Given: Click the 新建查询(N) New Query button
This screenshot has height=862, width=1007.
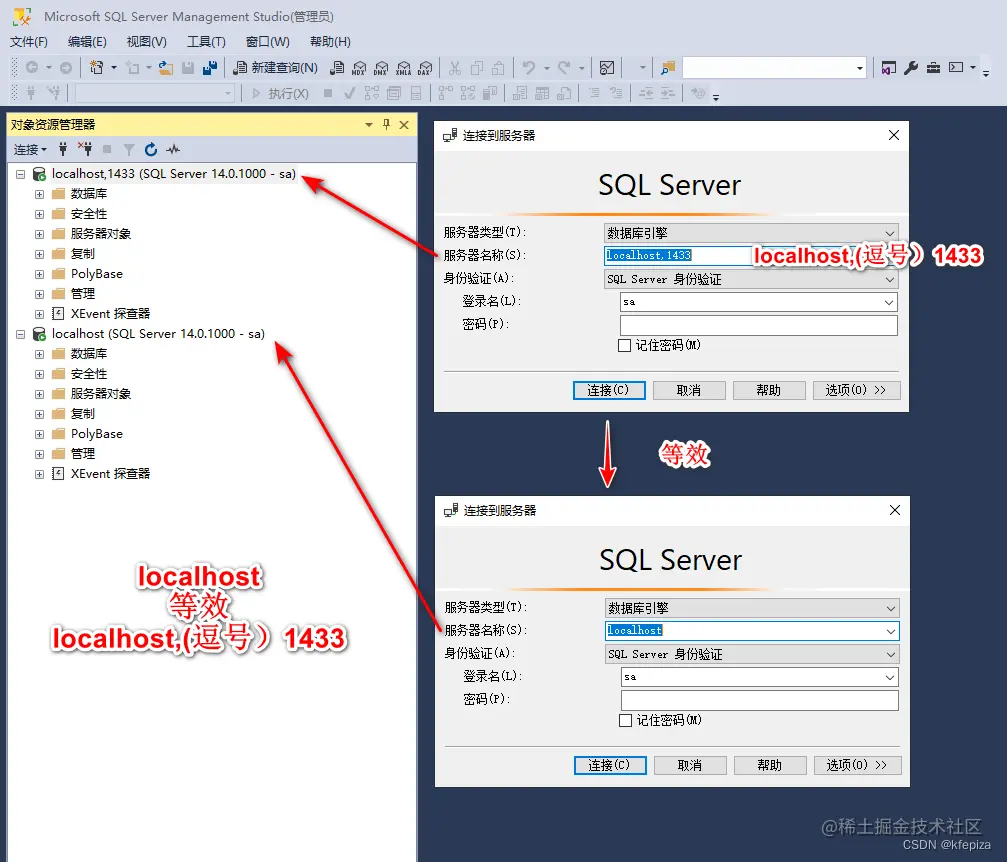Looking at the screenshot, I should pos(275,67).
